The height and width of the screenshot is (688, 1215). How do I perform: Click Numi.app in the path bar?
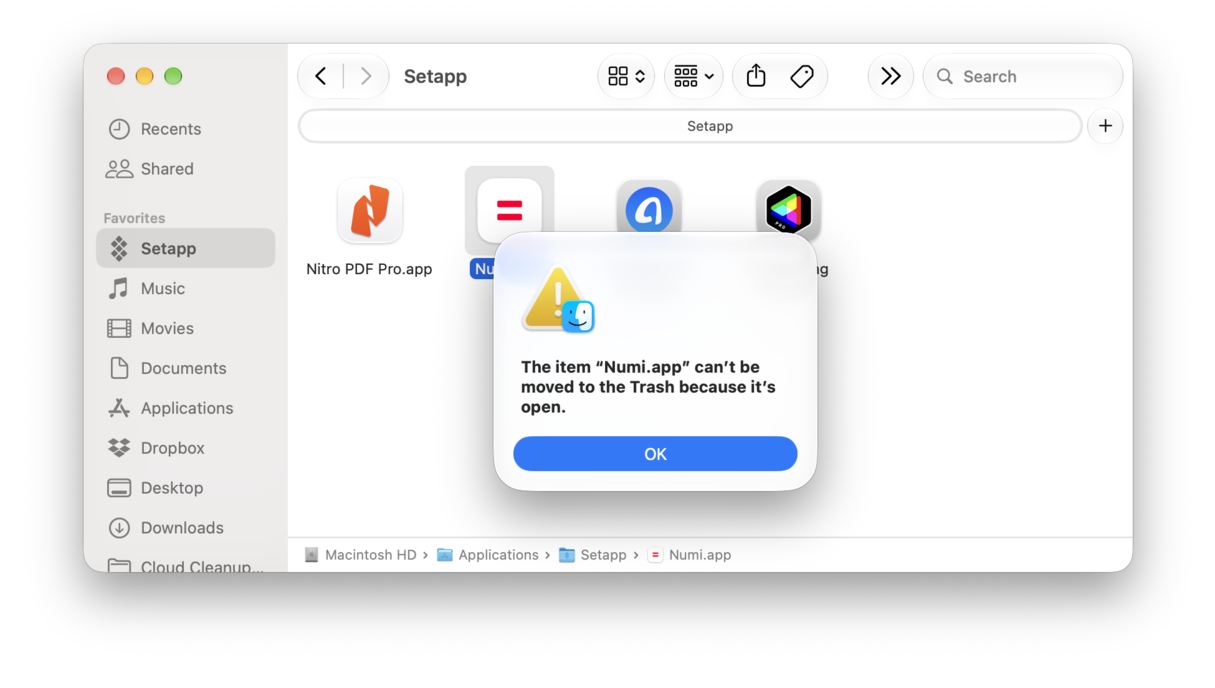(x=690, y=555)
